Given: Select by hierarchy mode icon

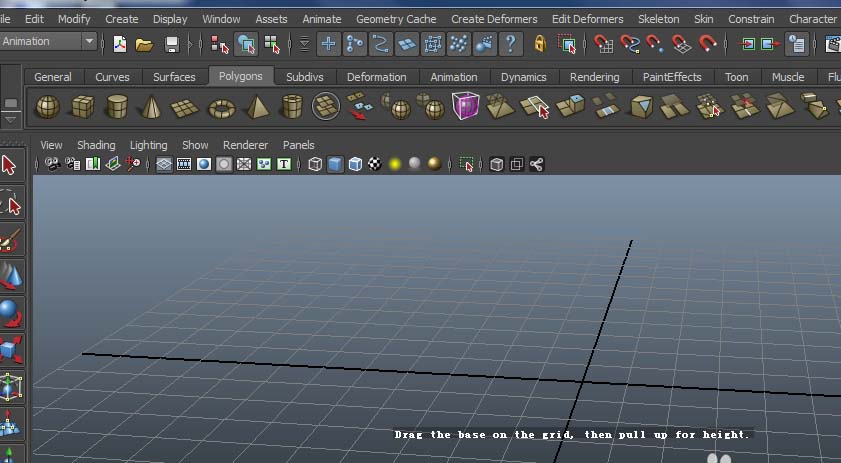Looking at the screenshot, I should [x=219, y=45].
